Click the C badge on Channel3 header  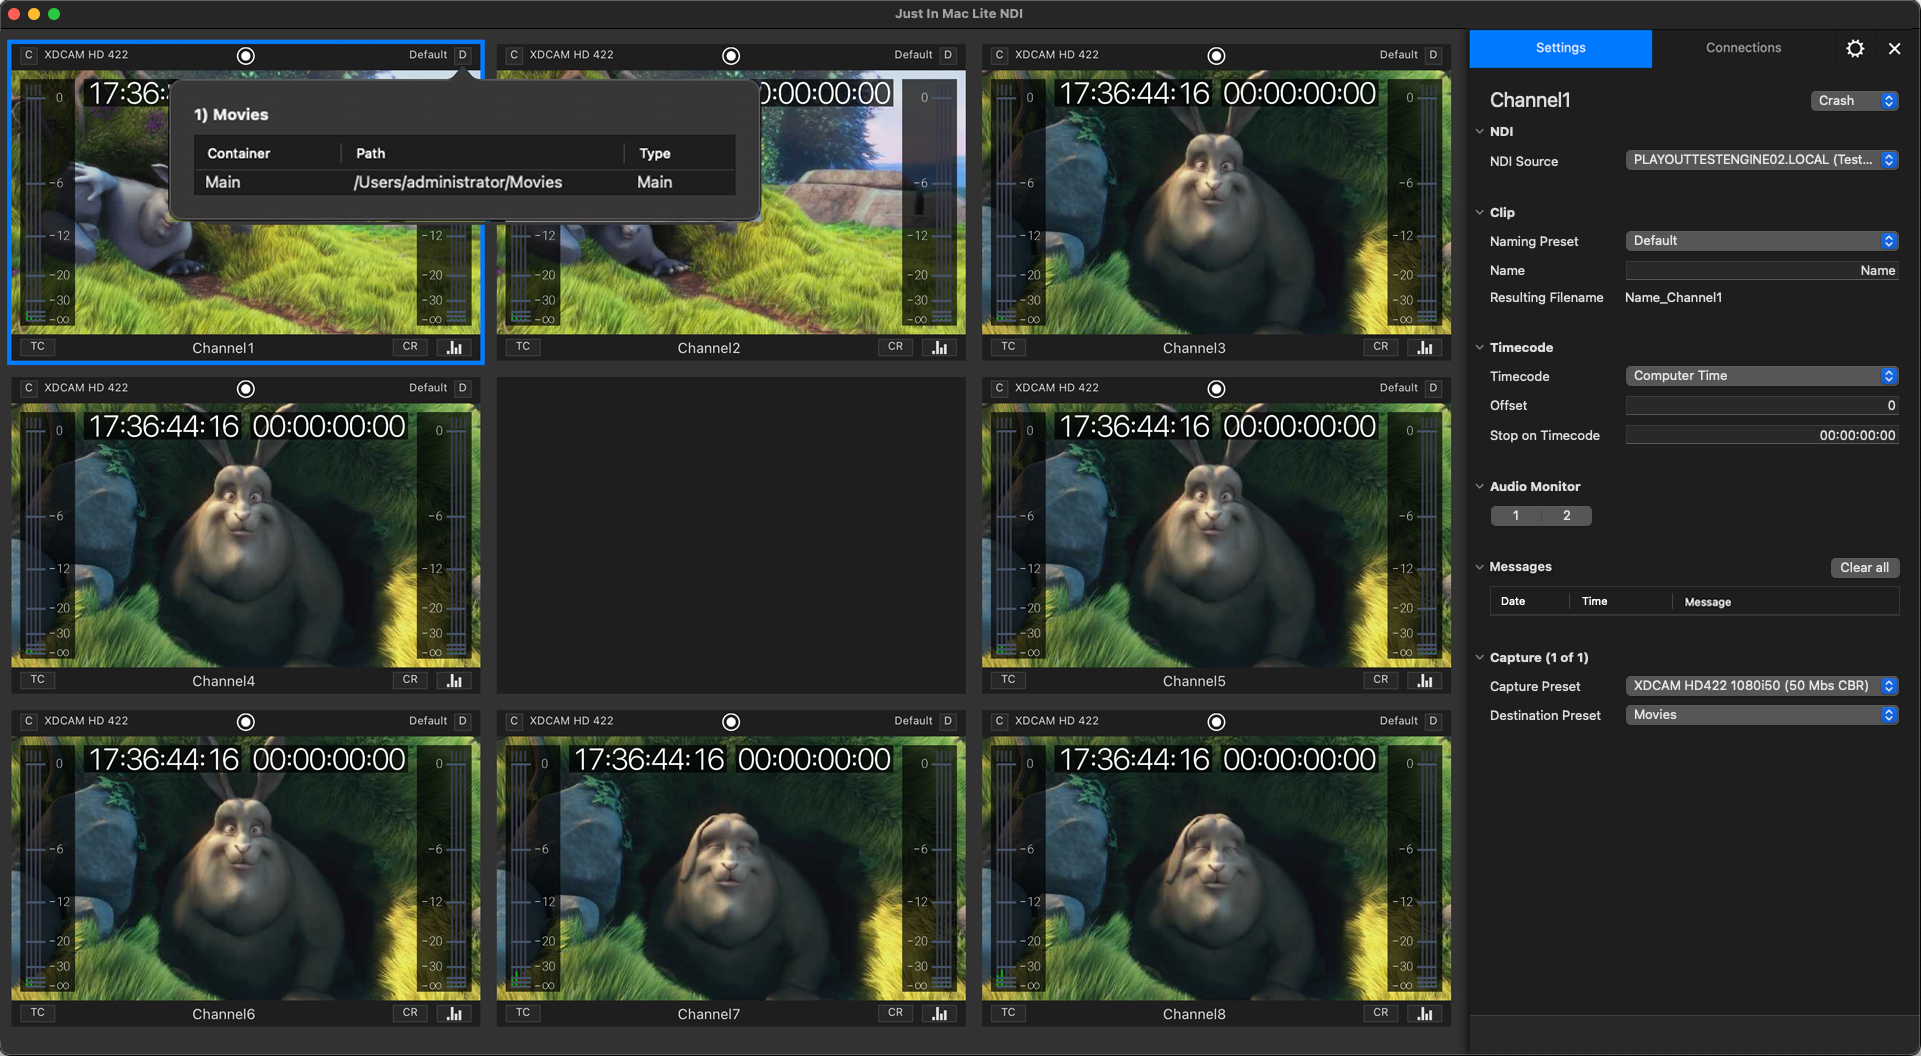(x=999, y=55)
